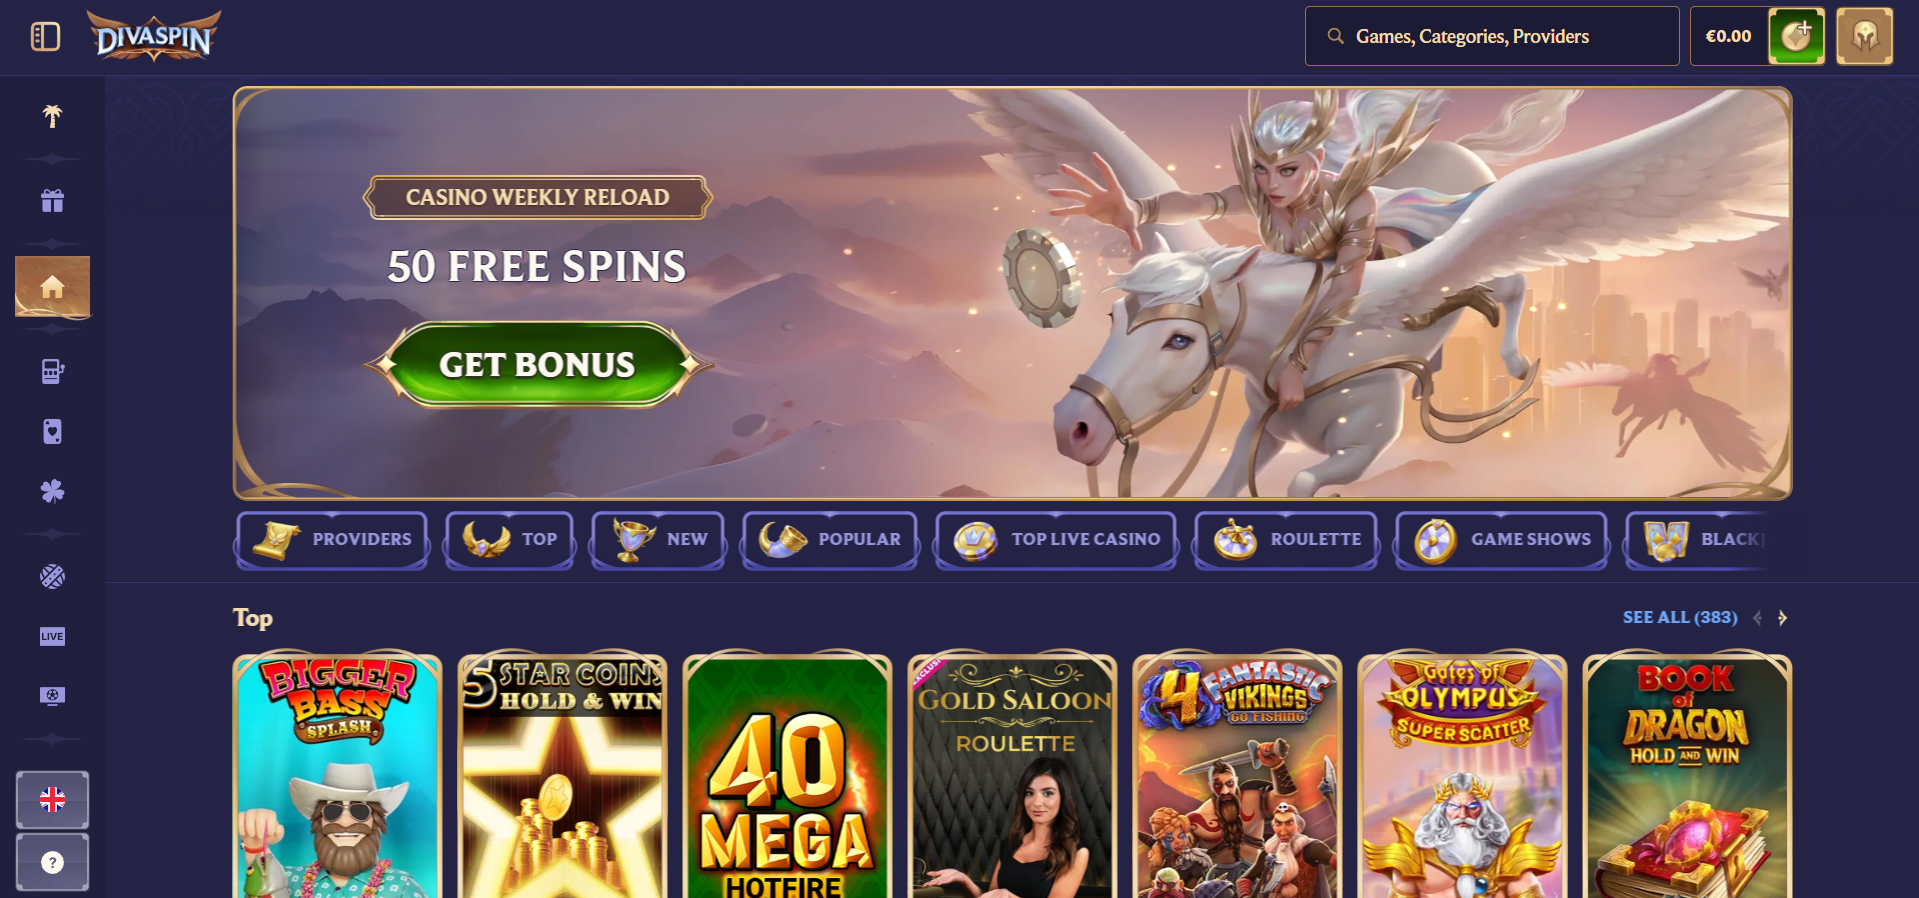Open the helmet profile avatar menu

click(1864, 37)
